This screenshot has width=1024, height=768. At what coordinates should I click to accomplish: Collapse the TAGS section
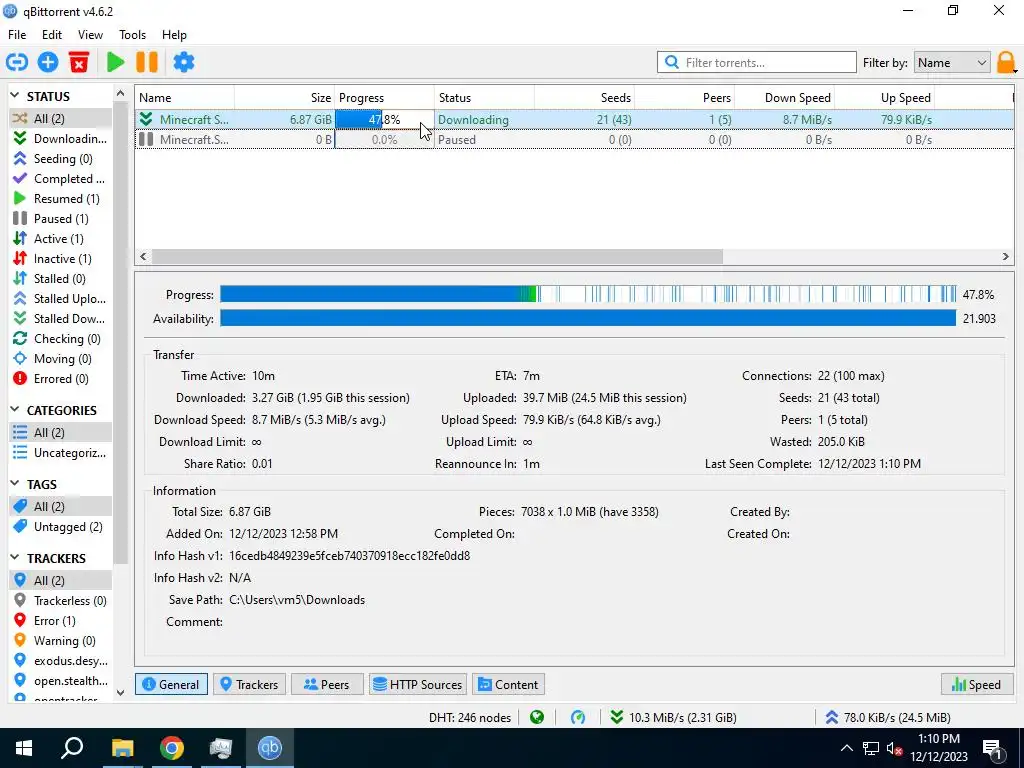click(15, 484)
